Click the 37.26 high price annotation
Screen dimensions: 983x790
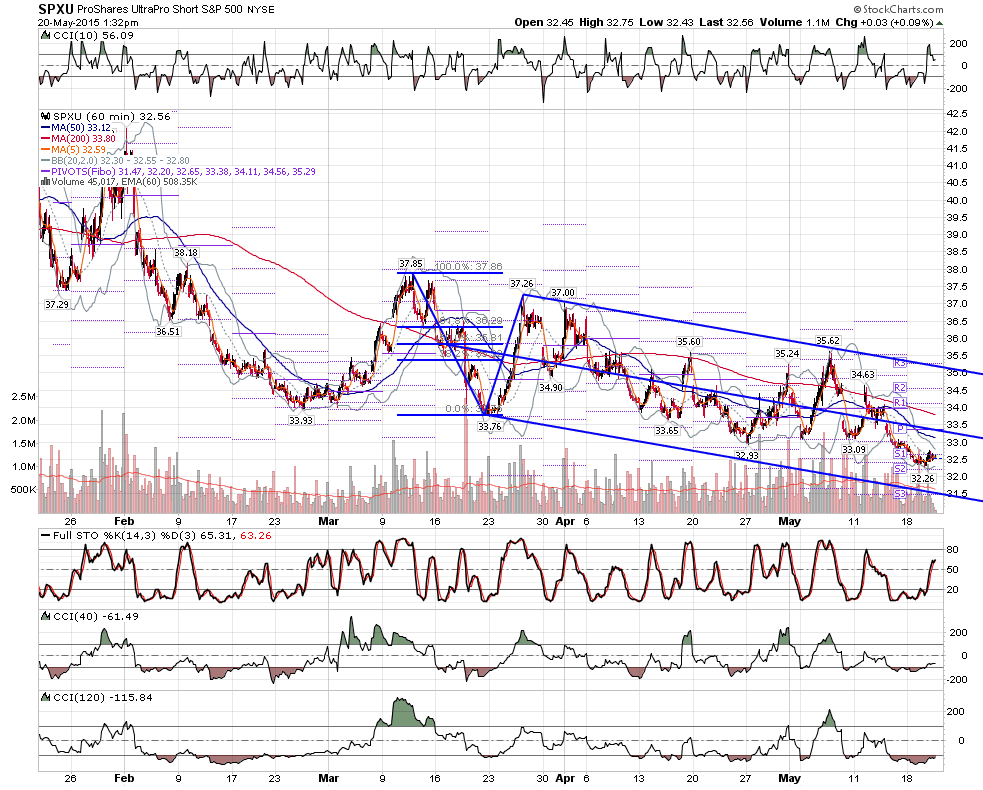522,284
